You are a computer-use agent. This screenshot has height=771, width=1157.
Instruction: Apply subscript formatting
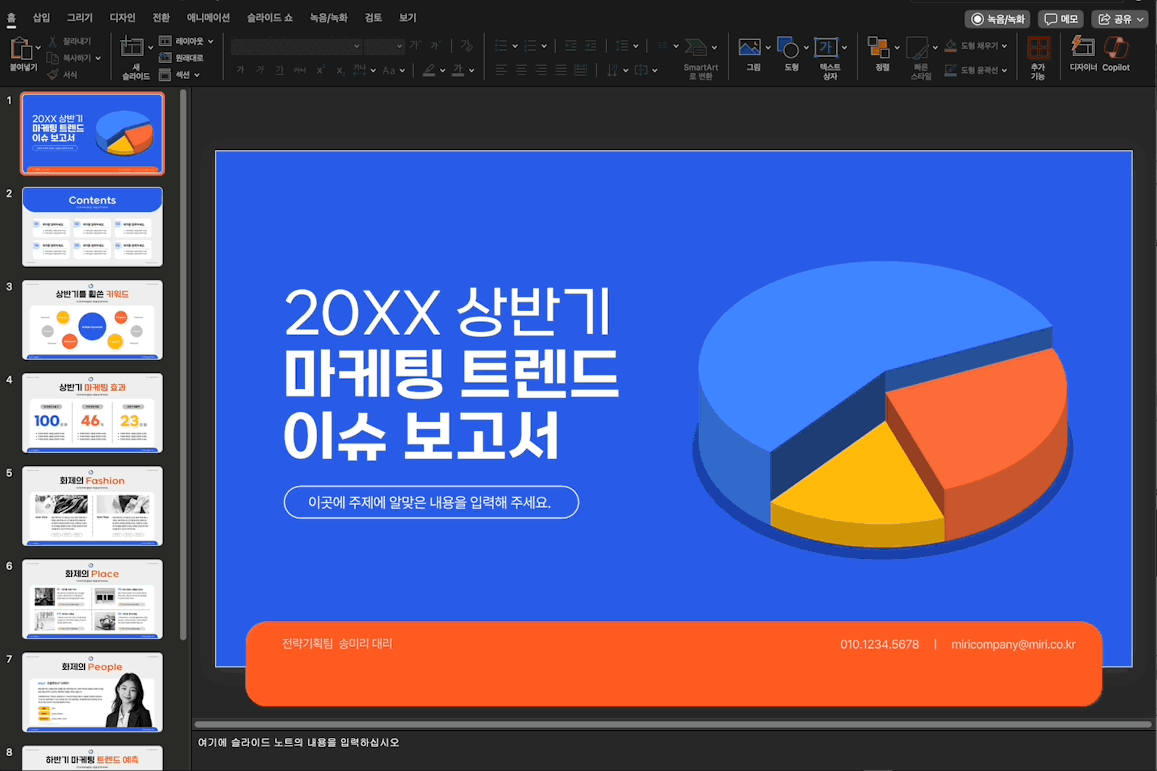pyautogui.click(x=340, y=70)
